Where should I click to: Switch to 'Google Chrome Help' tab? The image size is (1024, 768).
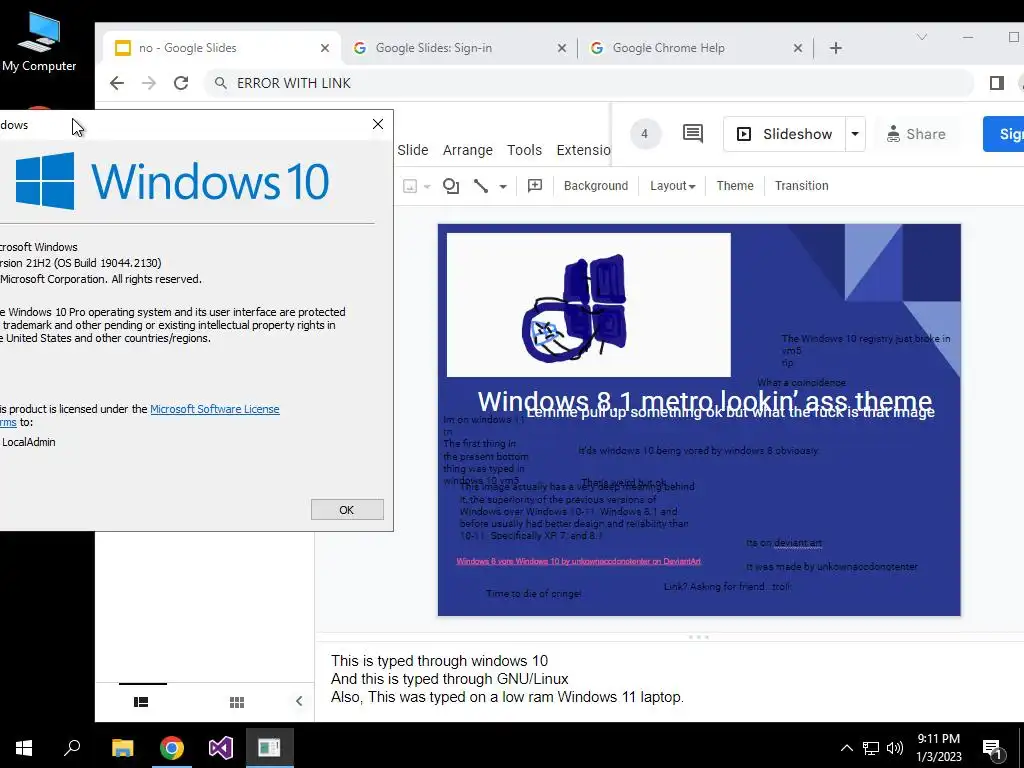pos(694,48)
